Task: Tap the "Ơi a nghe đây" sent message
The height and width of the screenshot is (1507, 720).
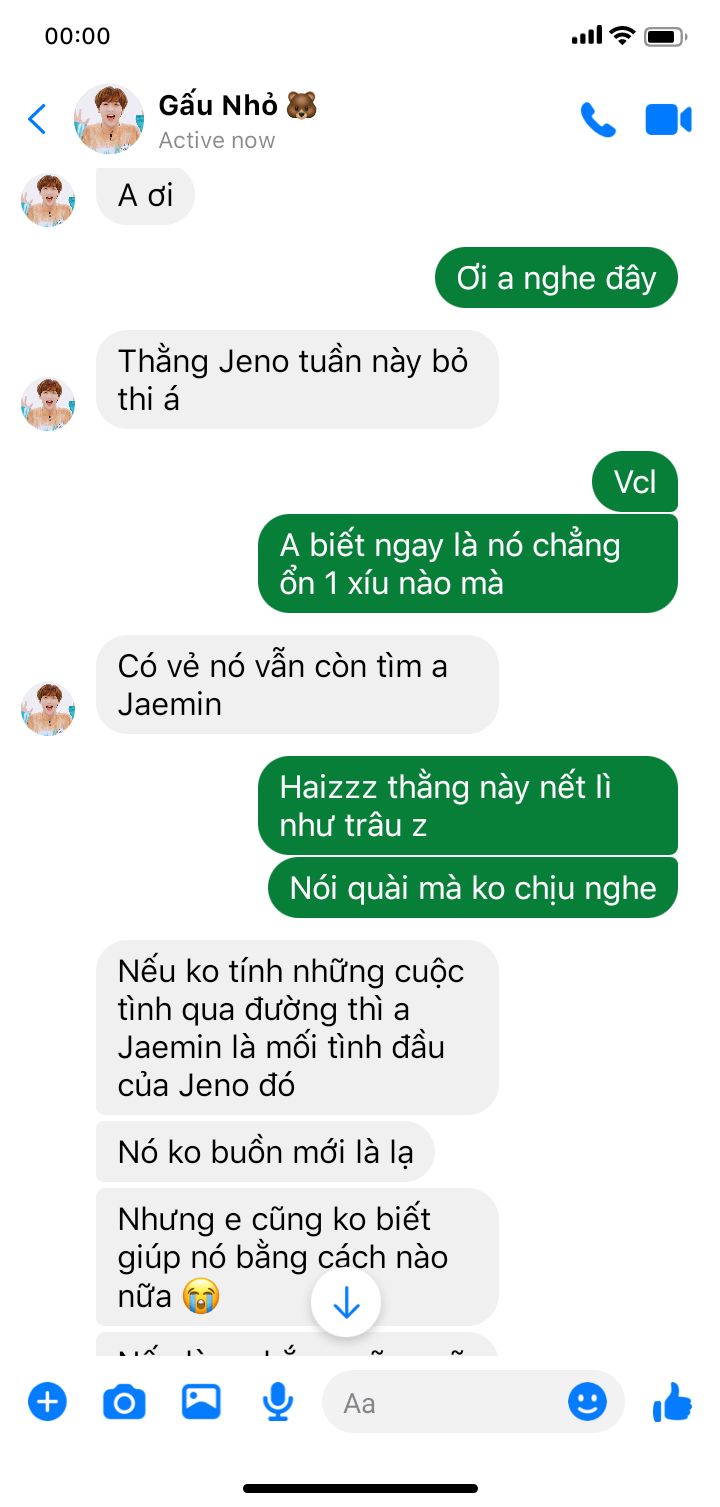Action: 556,278
